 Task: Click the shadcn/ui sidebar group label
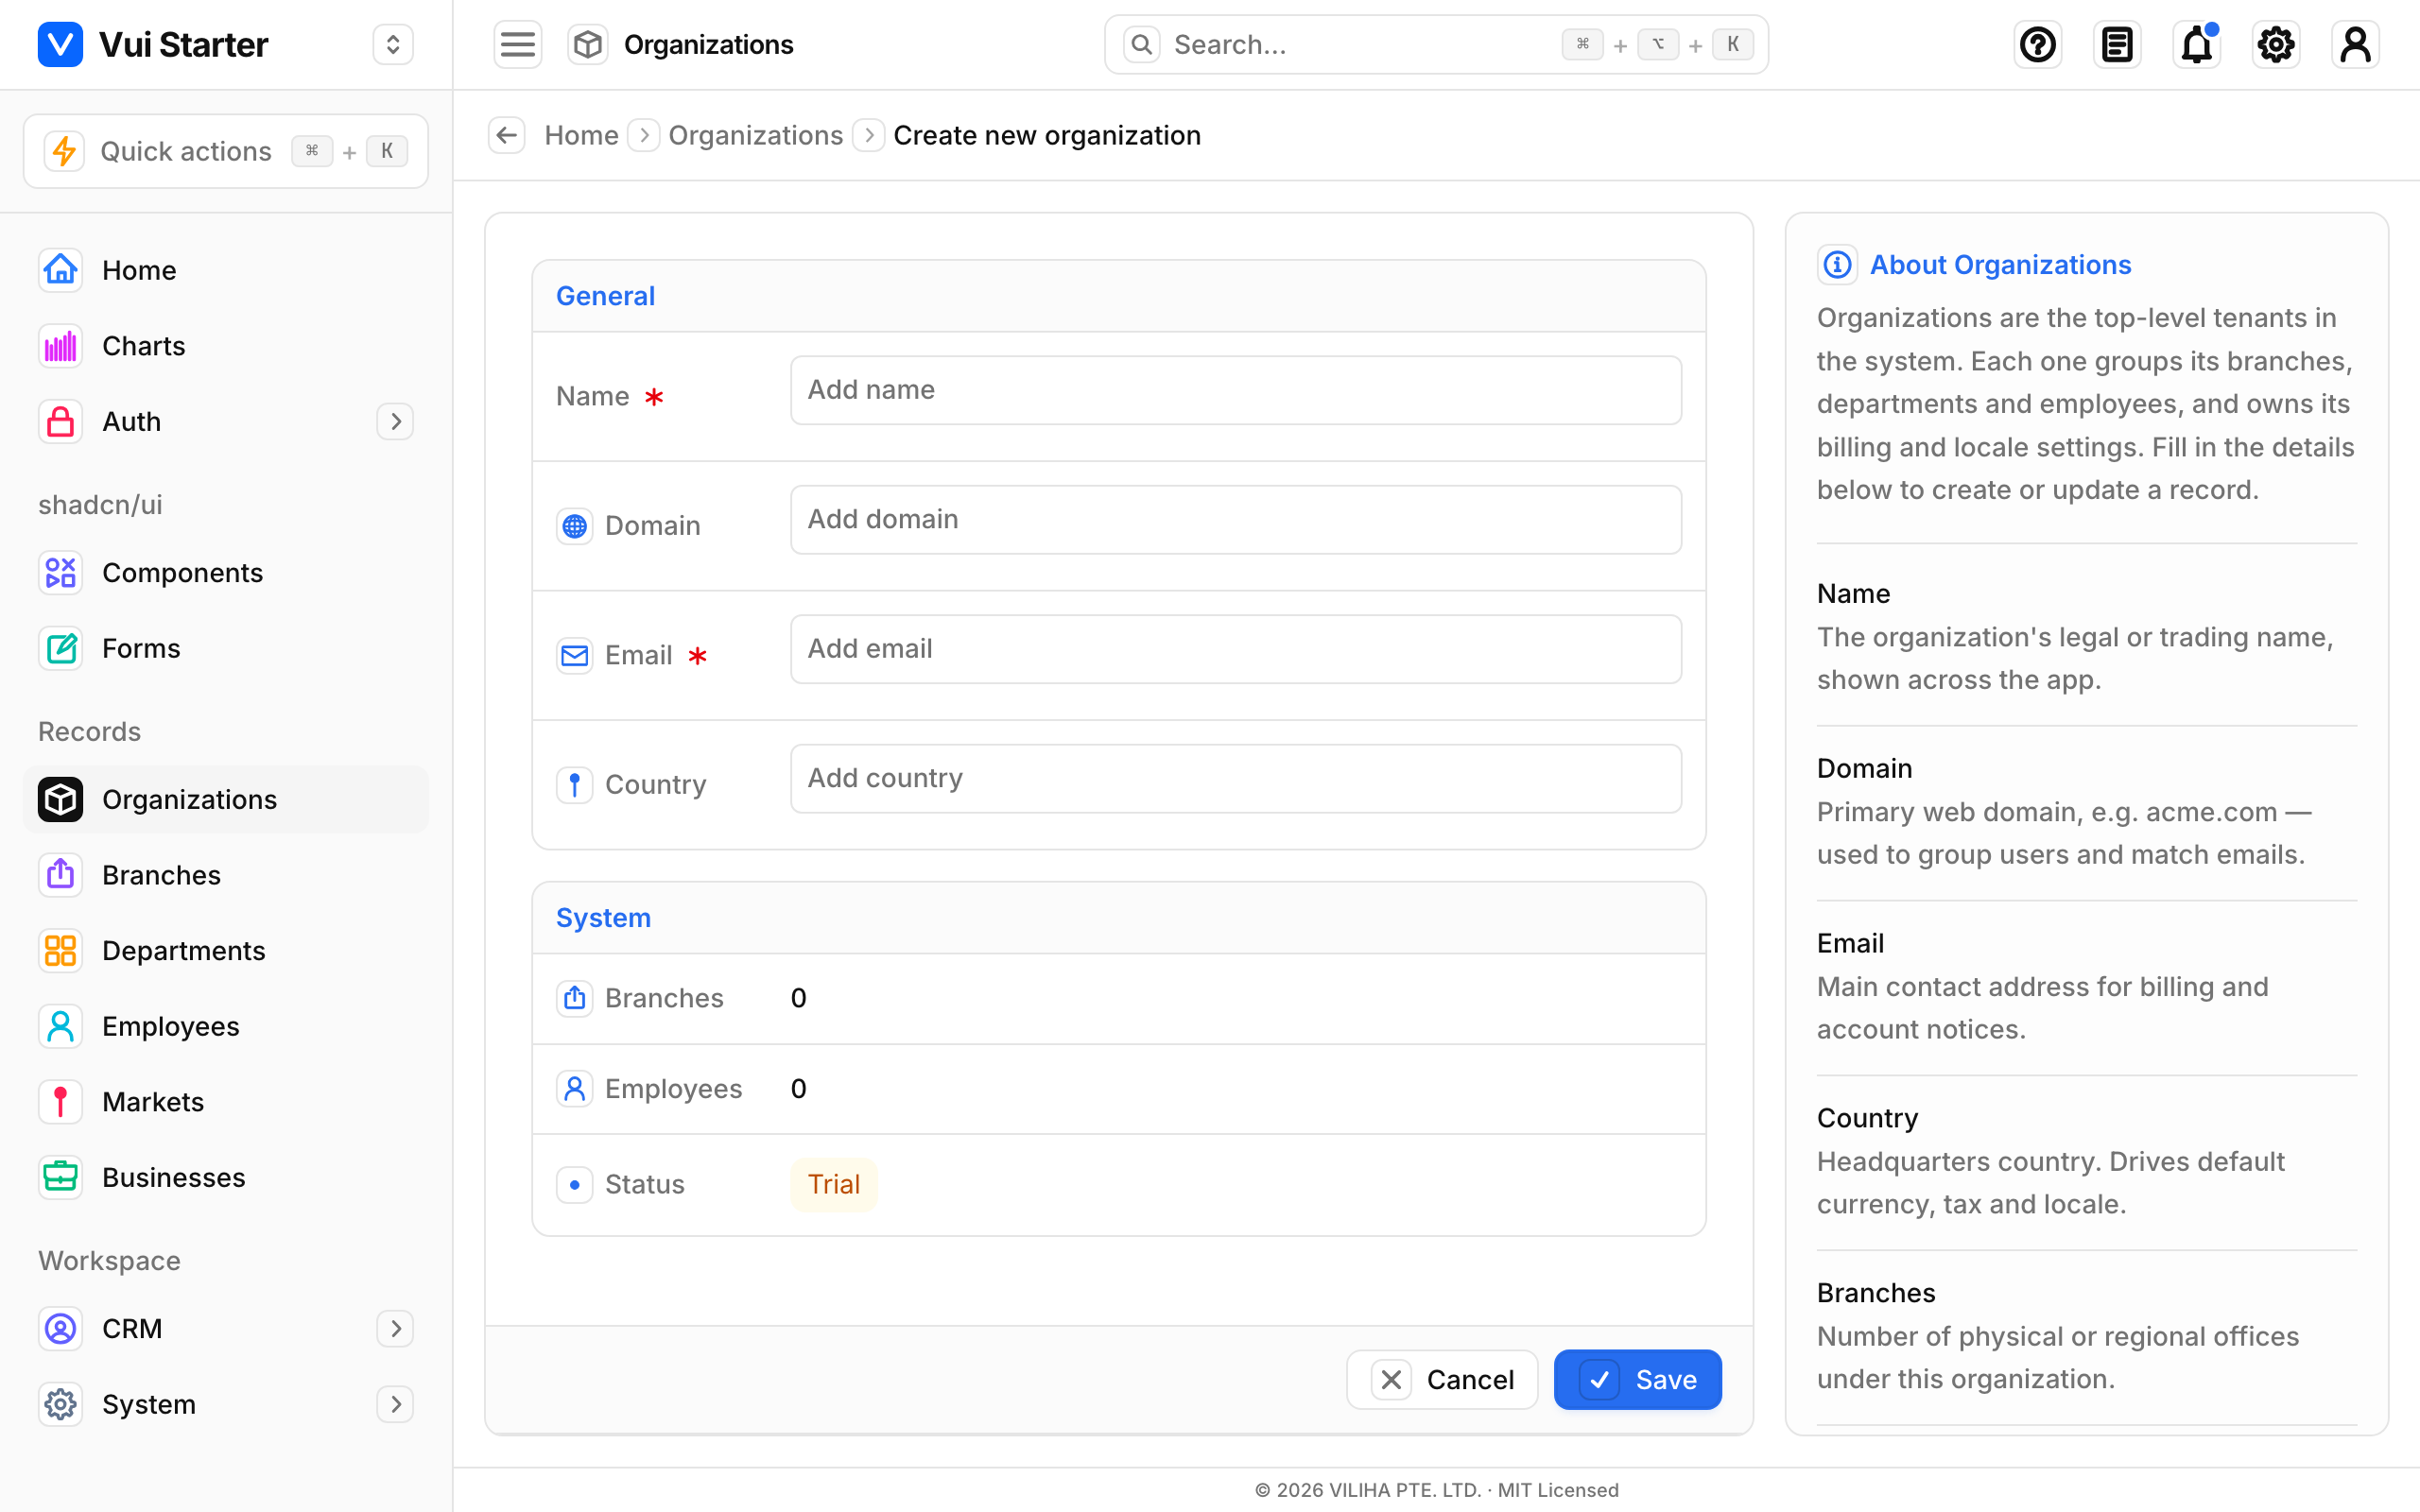pyautogui.click(x=100, y=505)
